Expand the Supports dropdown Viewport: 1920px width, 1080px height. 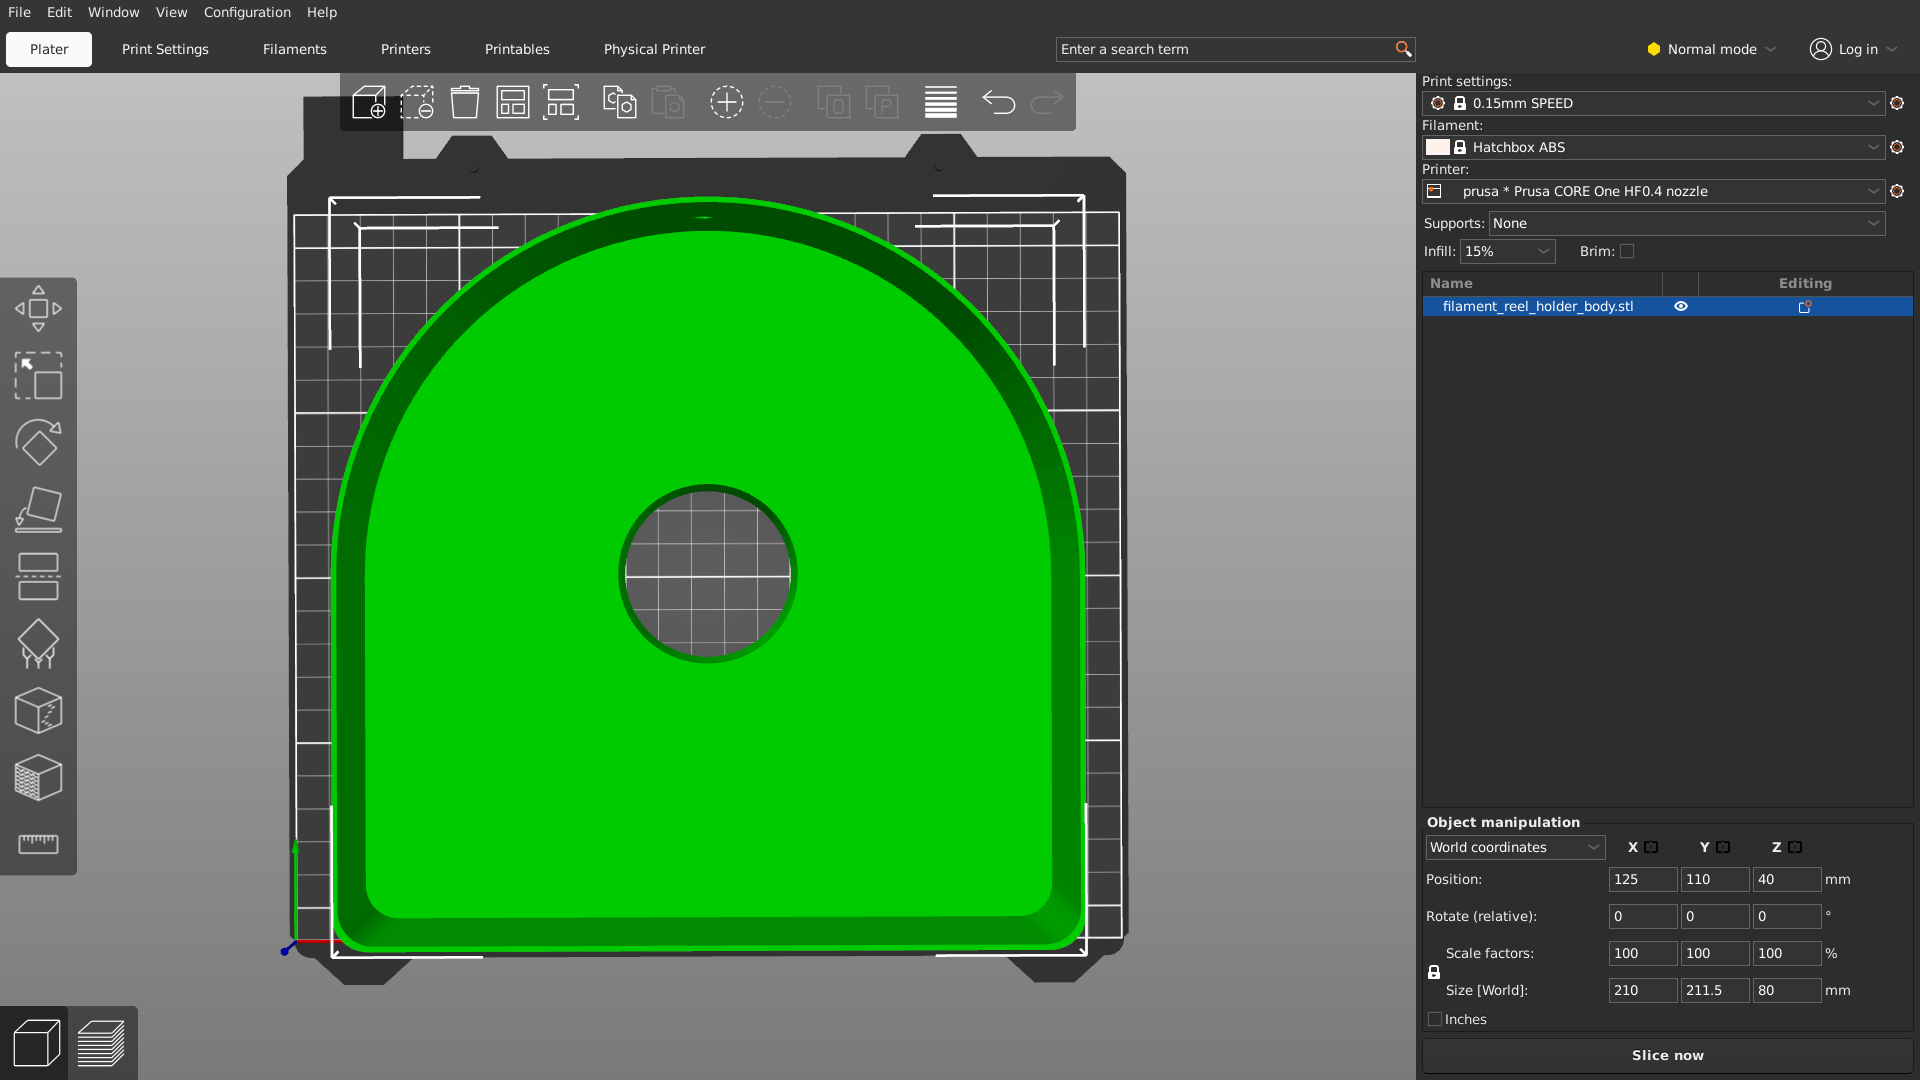[1686, 224]
